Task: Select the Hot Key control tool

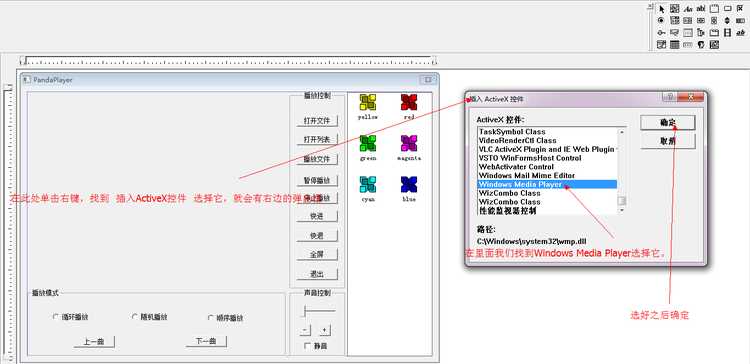Action: tap(674, 33)
